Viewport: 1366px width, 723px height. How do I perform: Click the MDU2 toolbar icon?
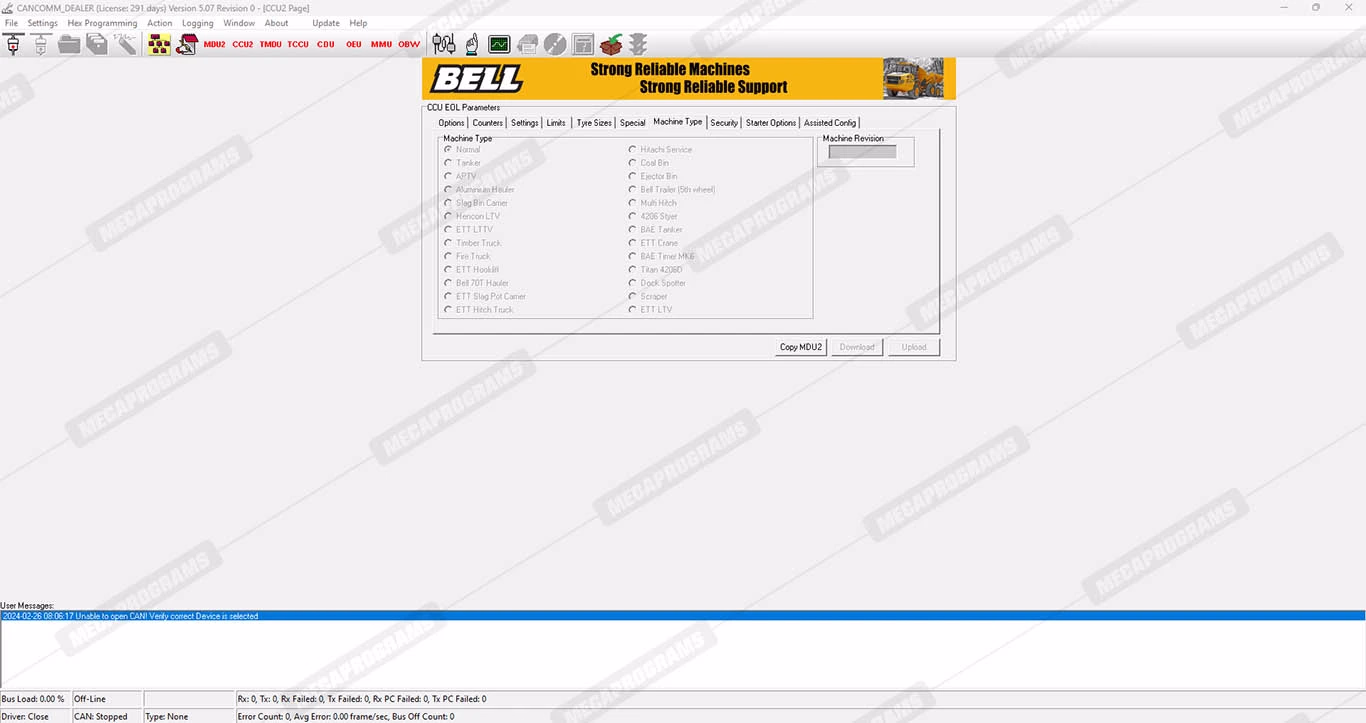pos(214,44)
